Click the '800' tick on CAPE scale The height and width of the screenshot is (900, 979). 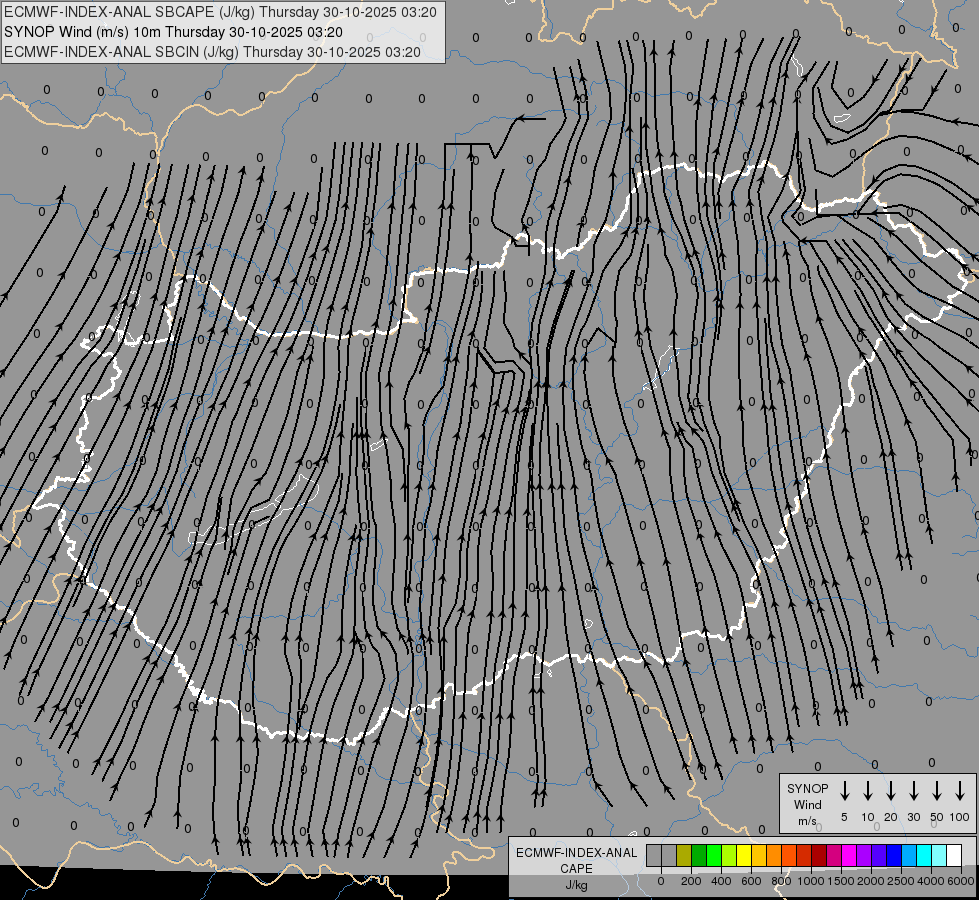781,881
